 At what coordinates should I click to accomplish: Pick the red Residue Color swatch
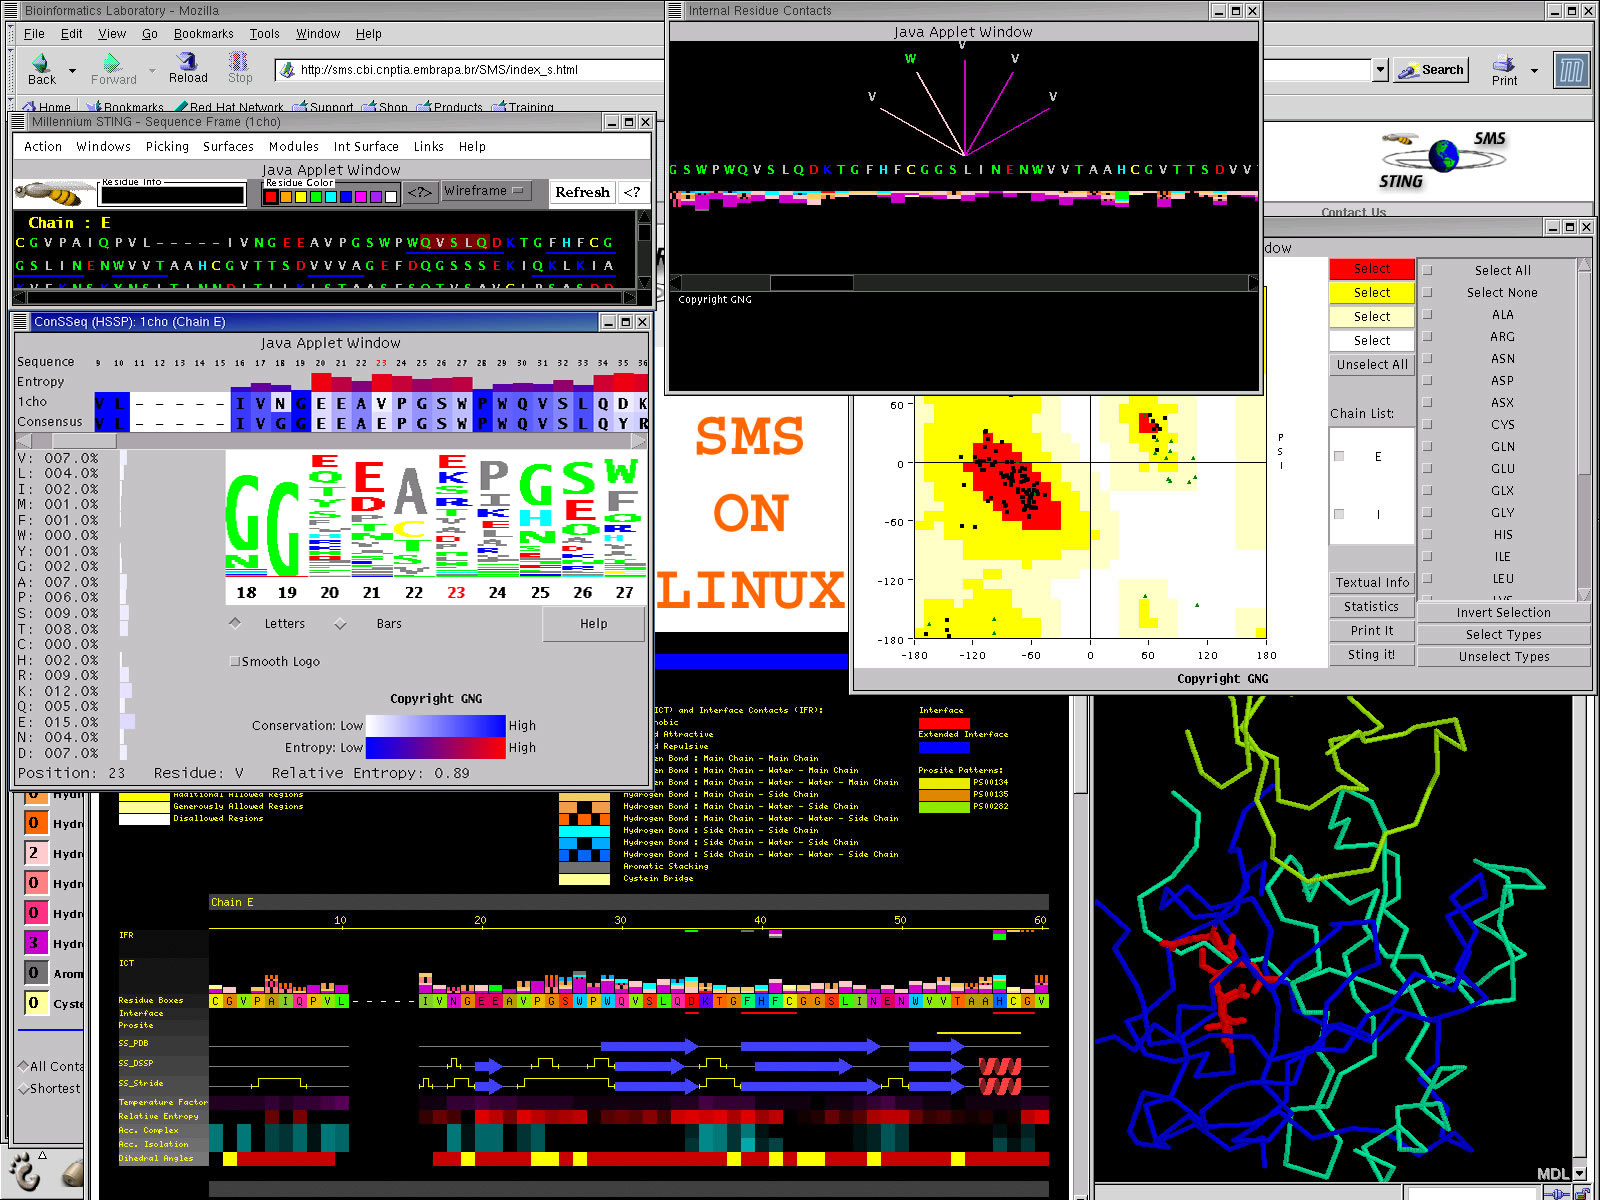[x=271, y=197]
